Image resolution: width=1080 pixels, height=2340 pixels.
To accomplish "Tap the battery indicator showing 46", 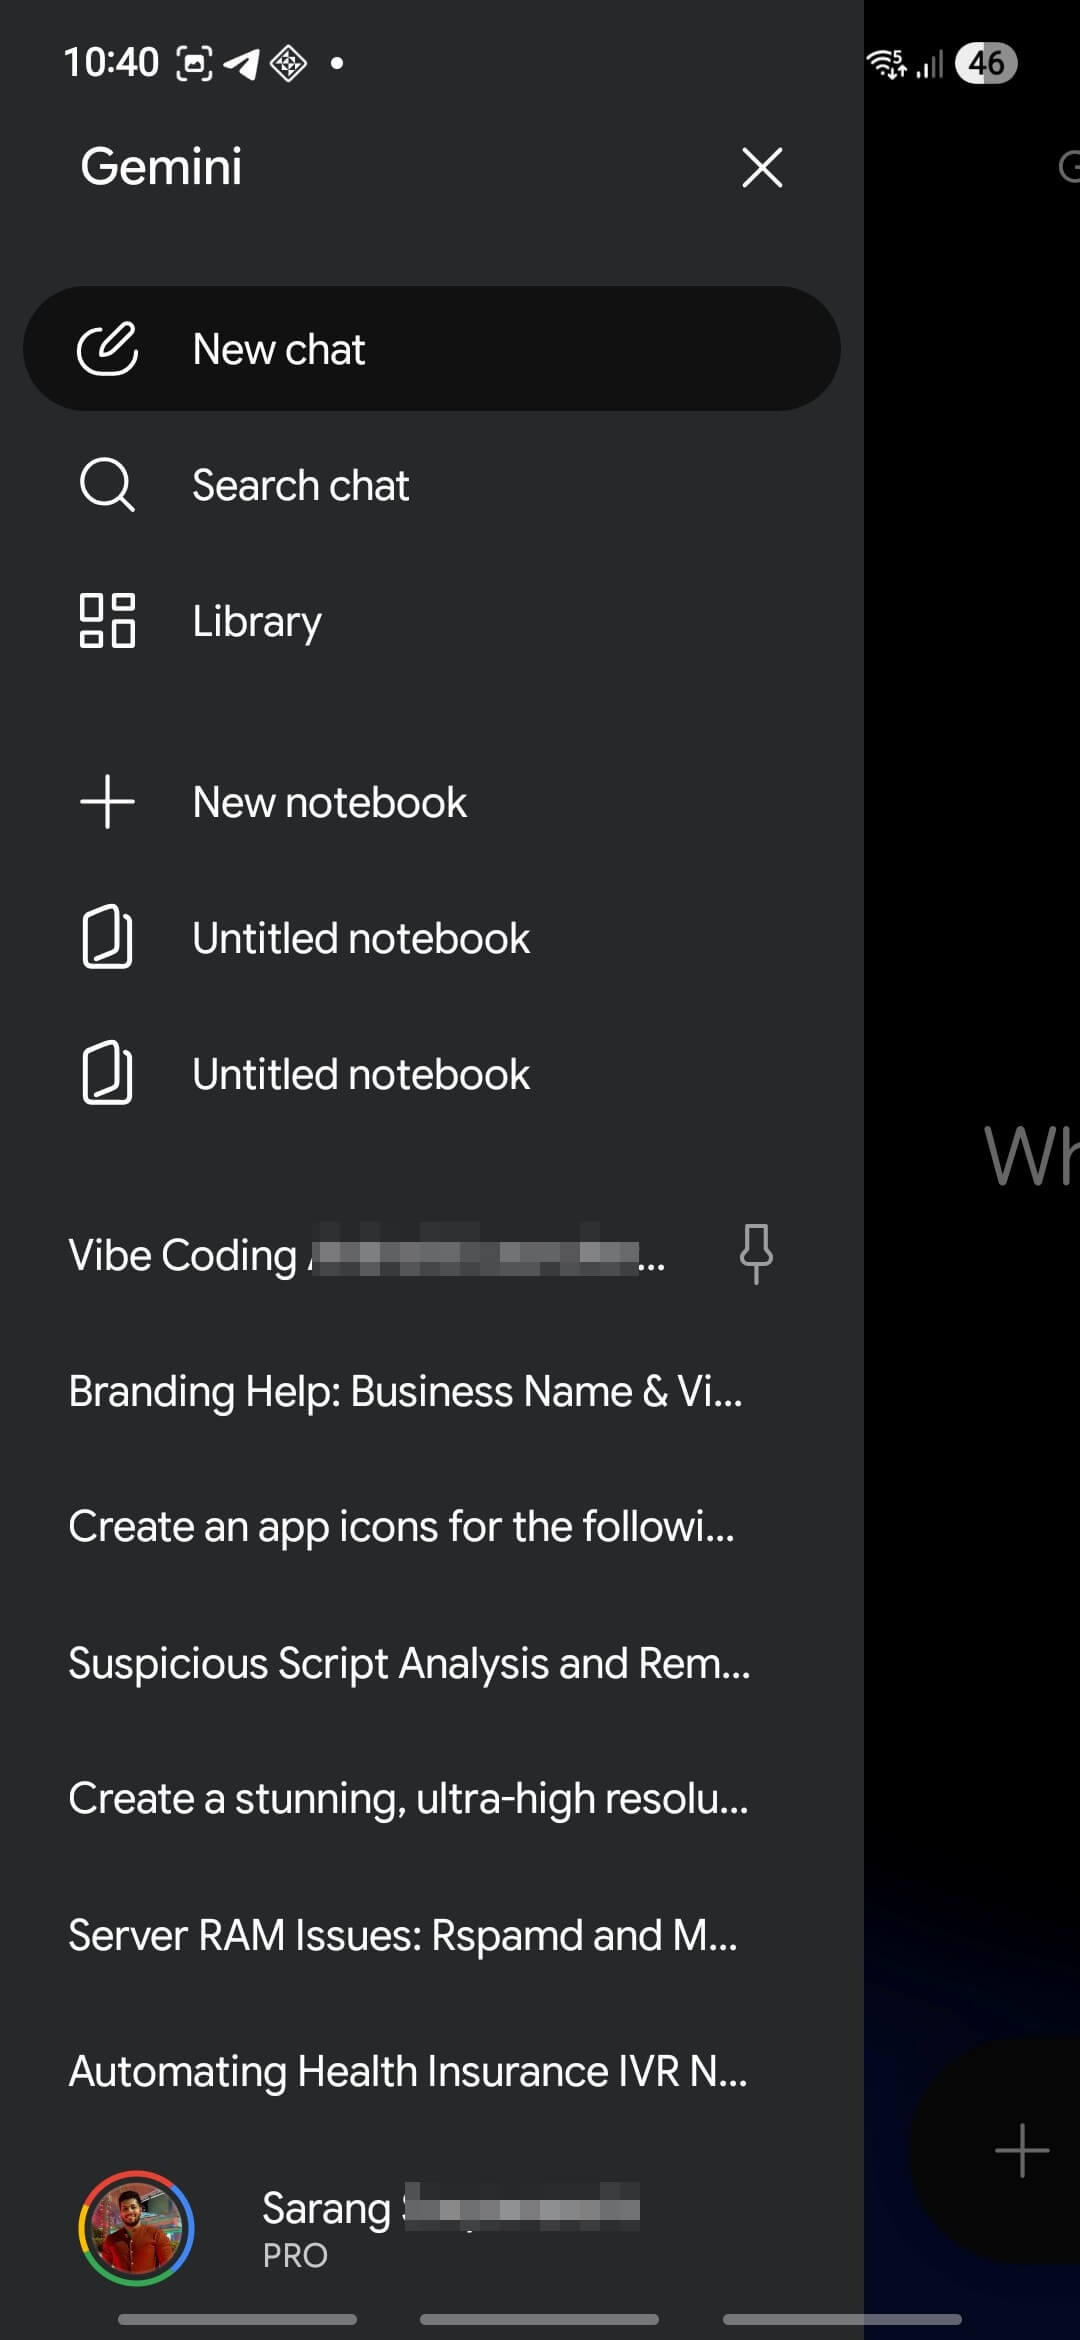I will tap(986, 63).
